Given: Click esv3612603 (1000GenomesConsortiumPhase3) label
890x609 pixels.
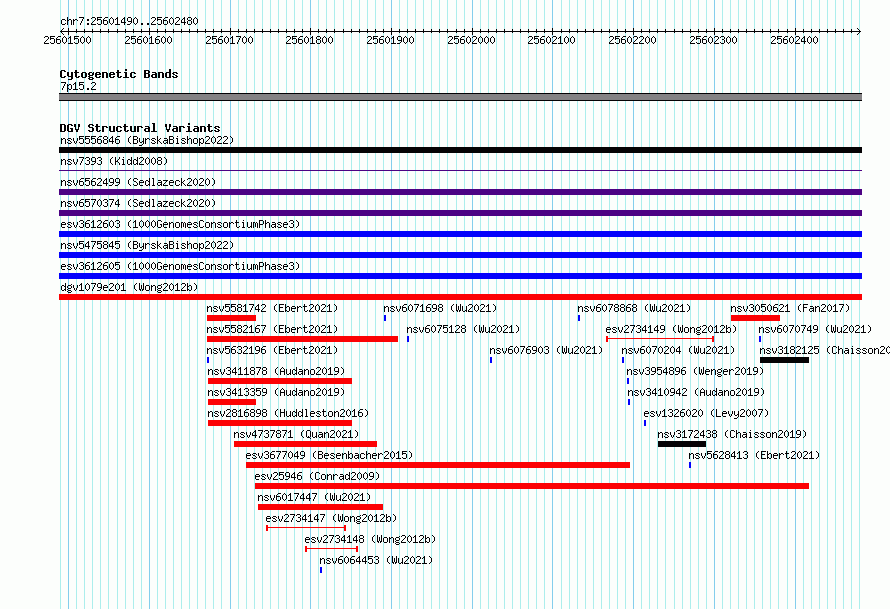Looking at the screenshot, I should (x=180, y=224).
